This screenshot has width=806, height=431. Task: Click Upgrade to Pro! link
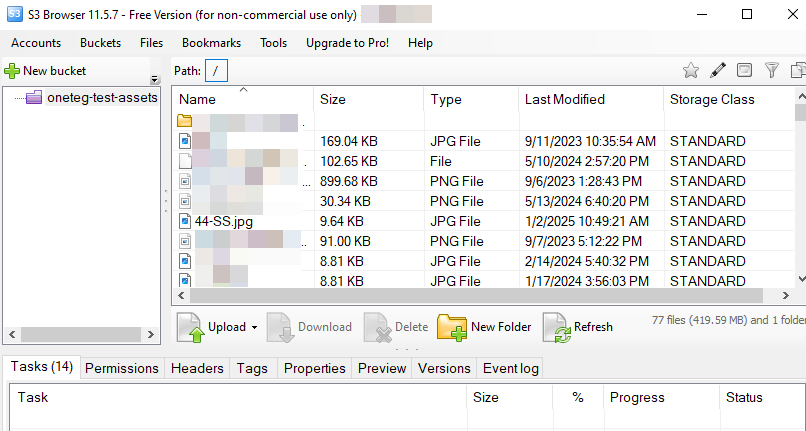(x=347, y=43)
